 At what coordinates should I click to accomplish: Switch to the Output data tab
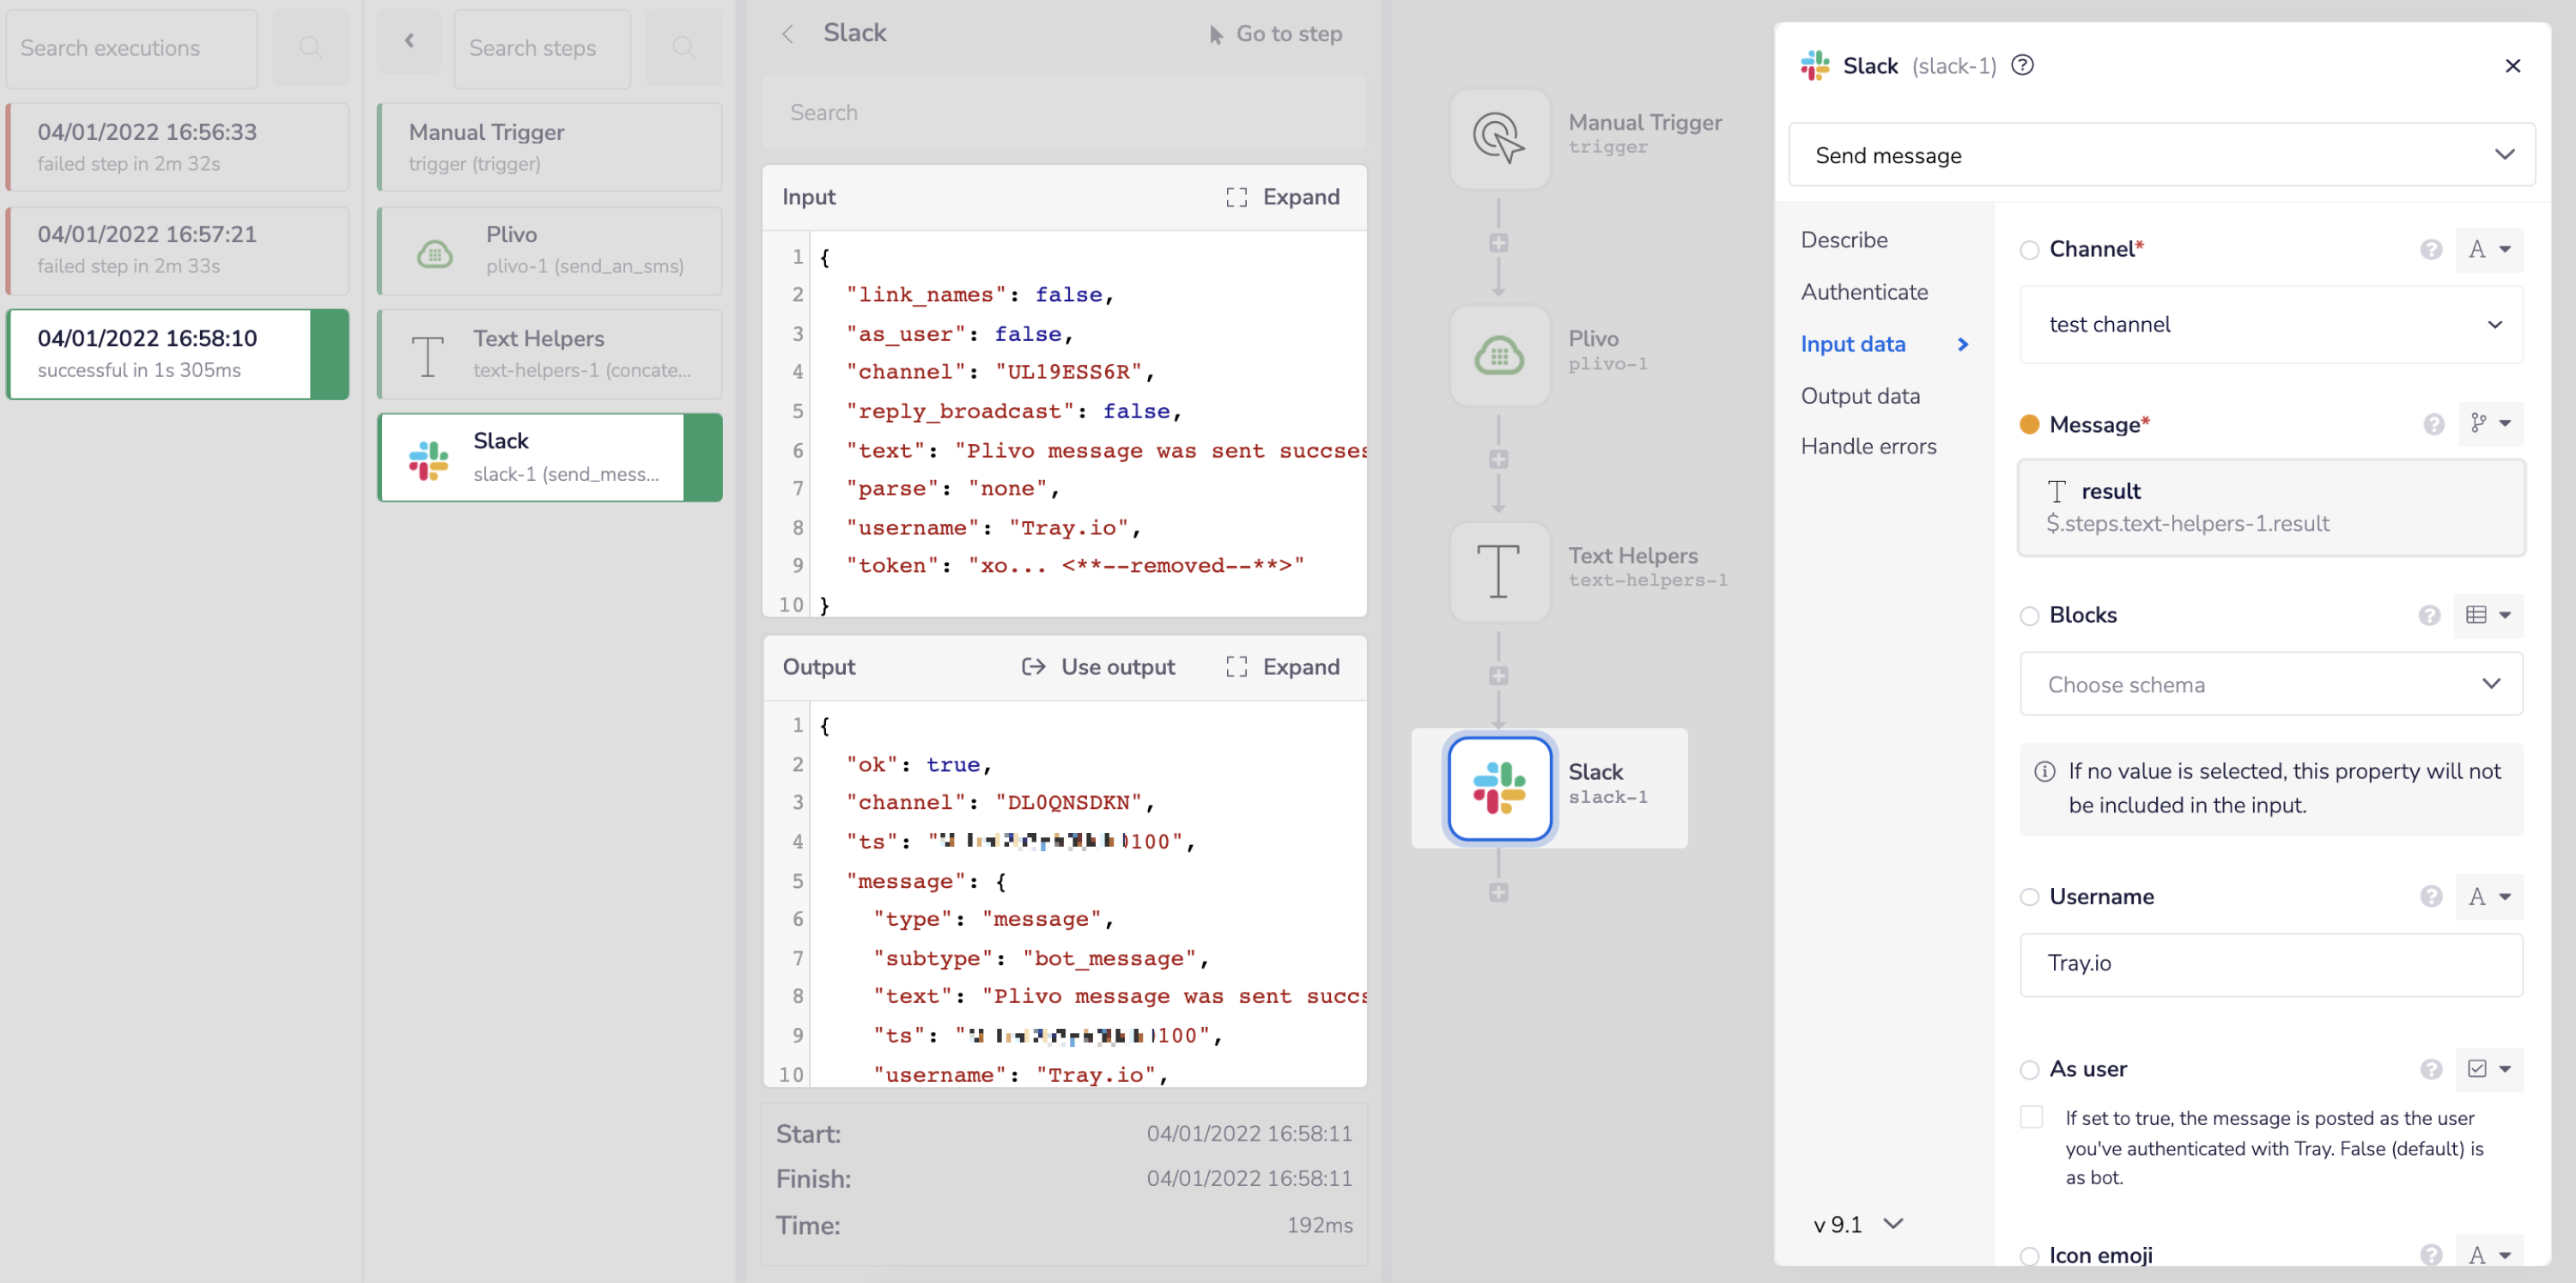pos(1860,395)
